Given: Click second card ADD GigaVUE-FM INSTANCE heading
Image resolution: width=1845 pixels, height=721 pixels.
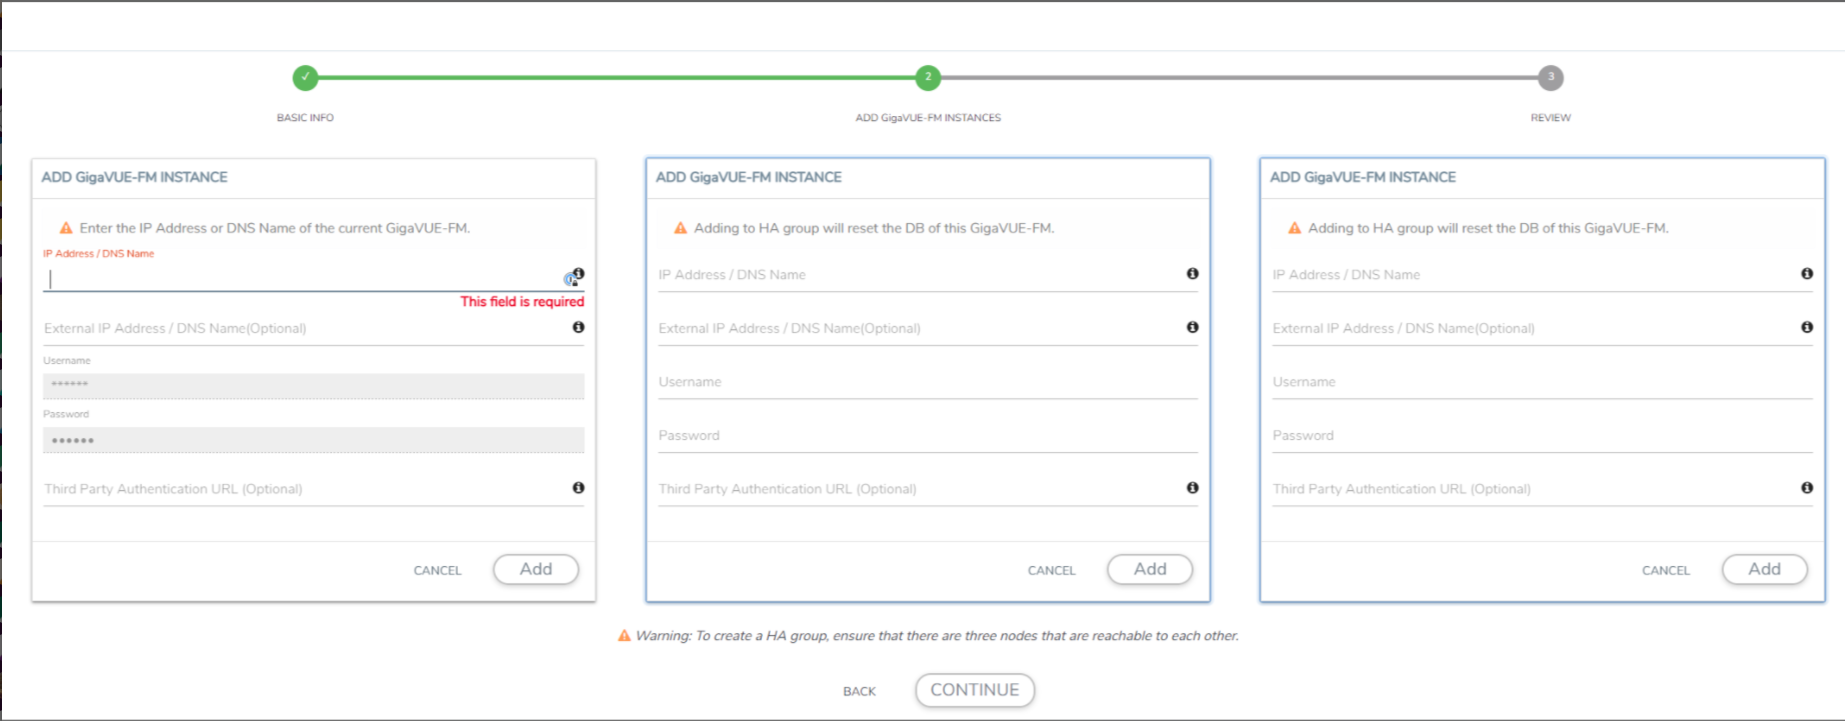Looking at the screenshot, I should (748, 177).
